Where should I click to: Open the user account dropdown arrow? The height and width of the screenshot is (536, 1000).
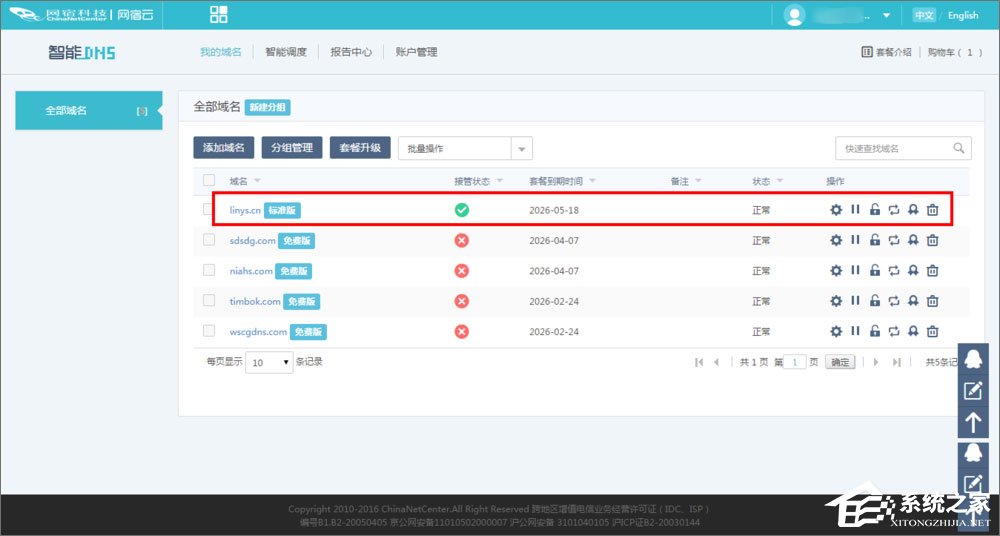point(886,16)
